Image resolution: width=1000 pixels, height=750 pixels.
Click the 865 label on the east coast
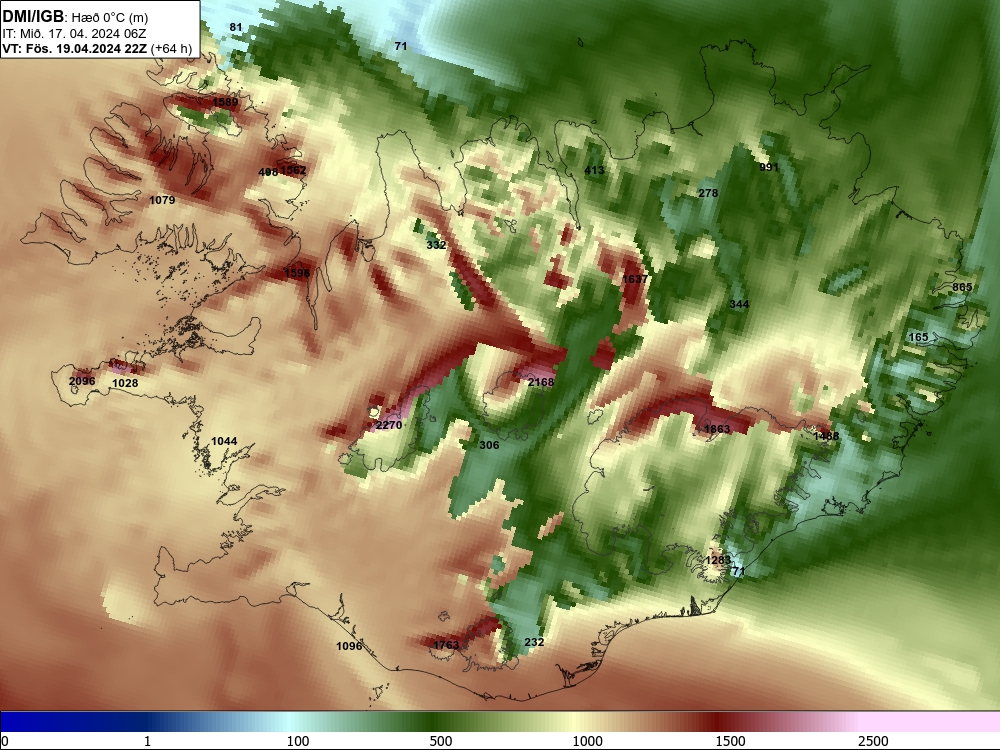point(962,287)
